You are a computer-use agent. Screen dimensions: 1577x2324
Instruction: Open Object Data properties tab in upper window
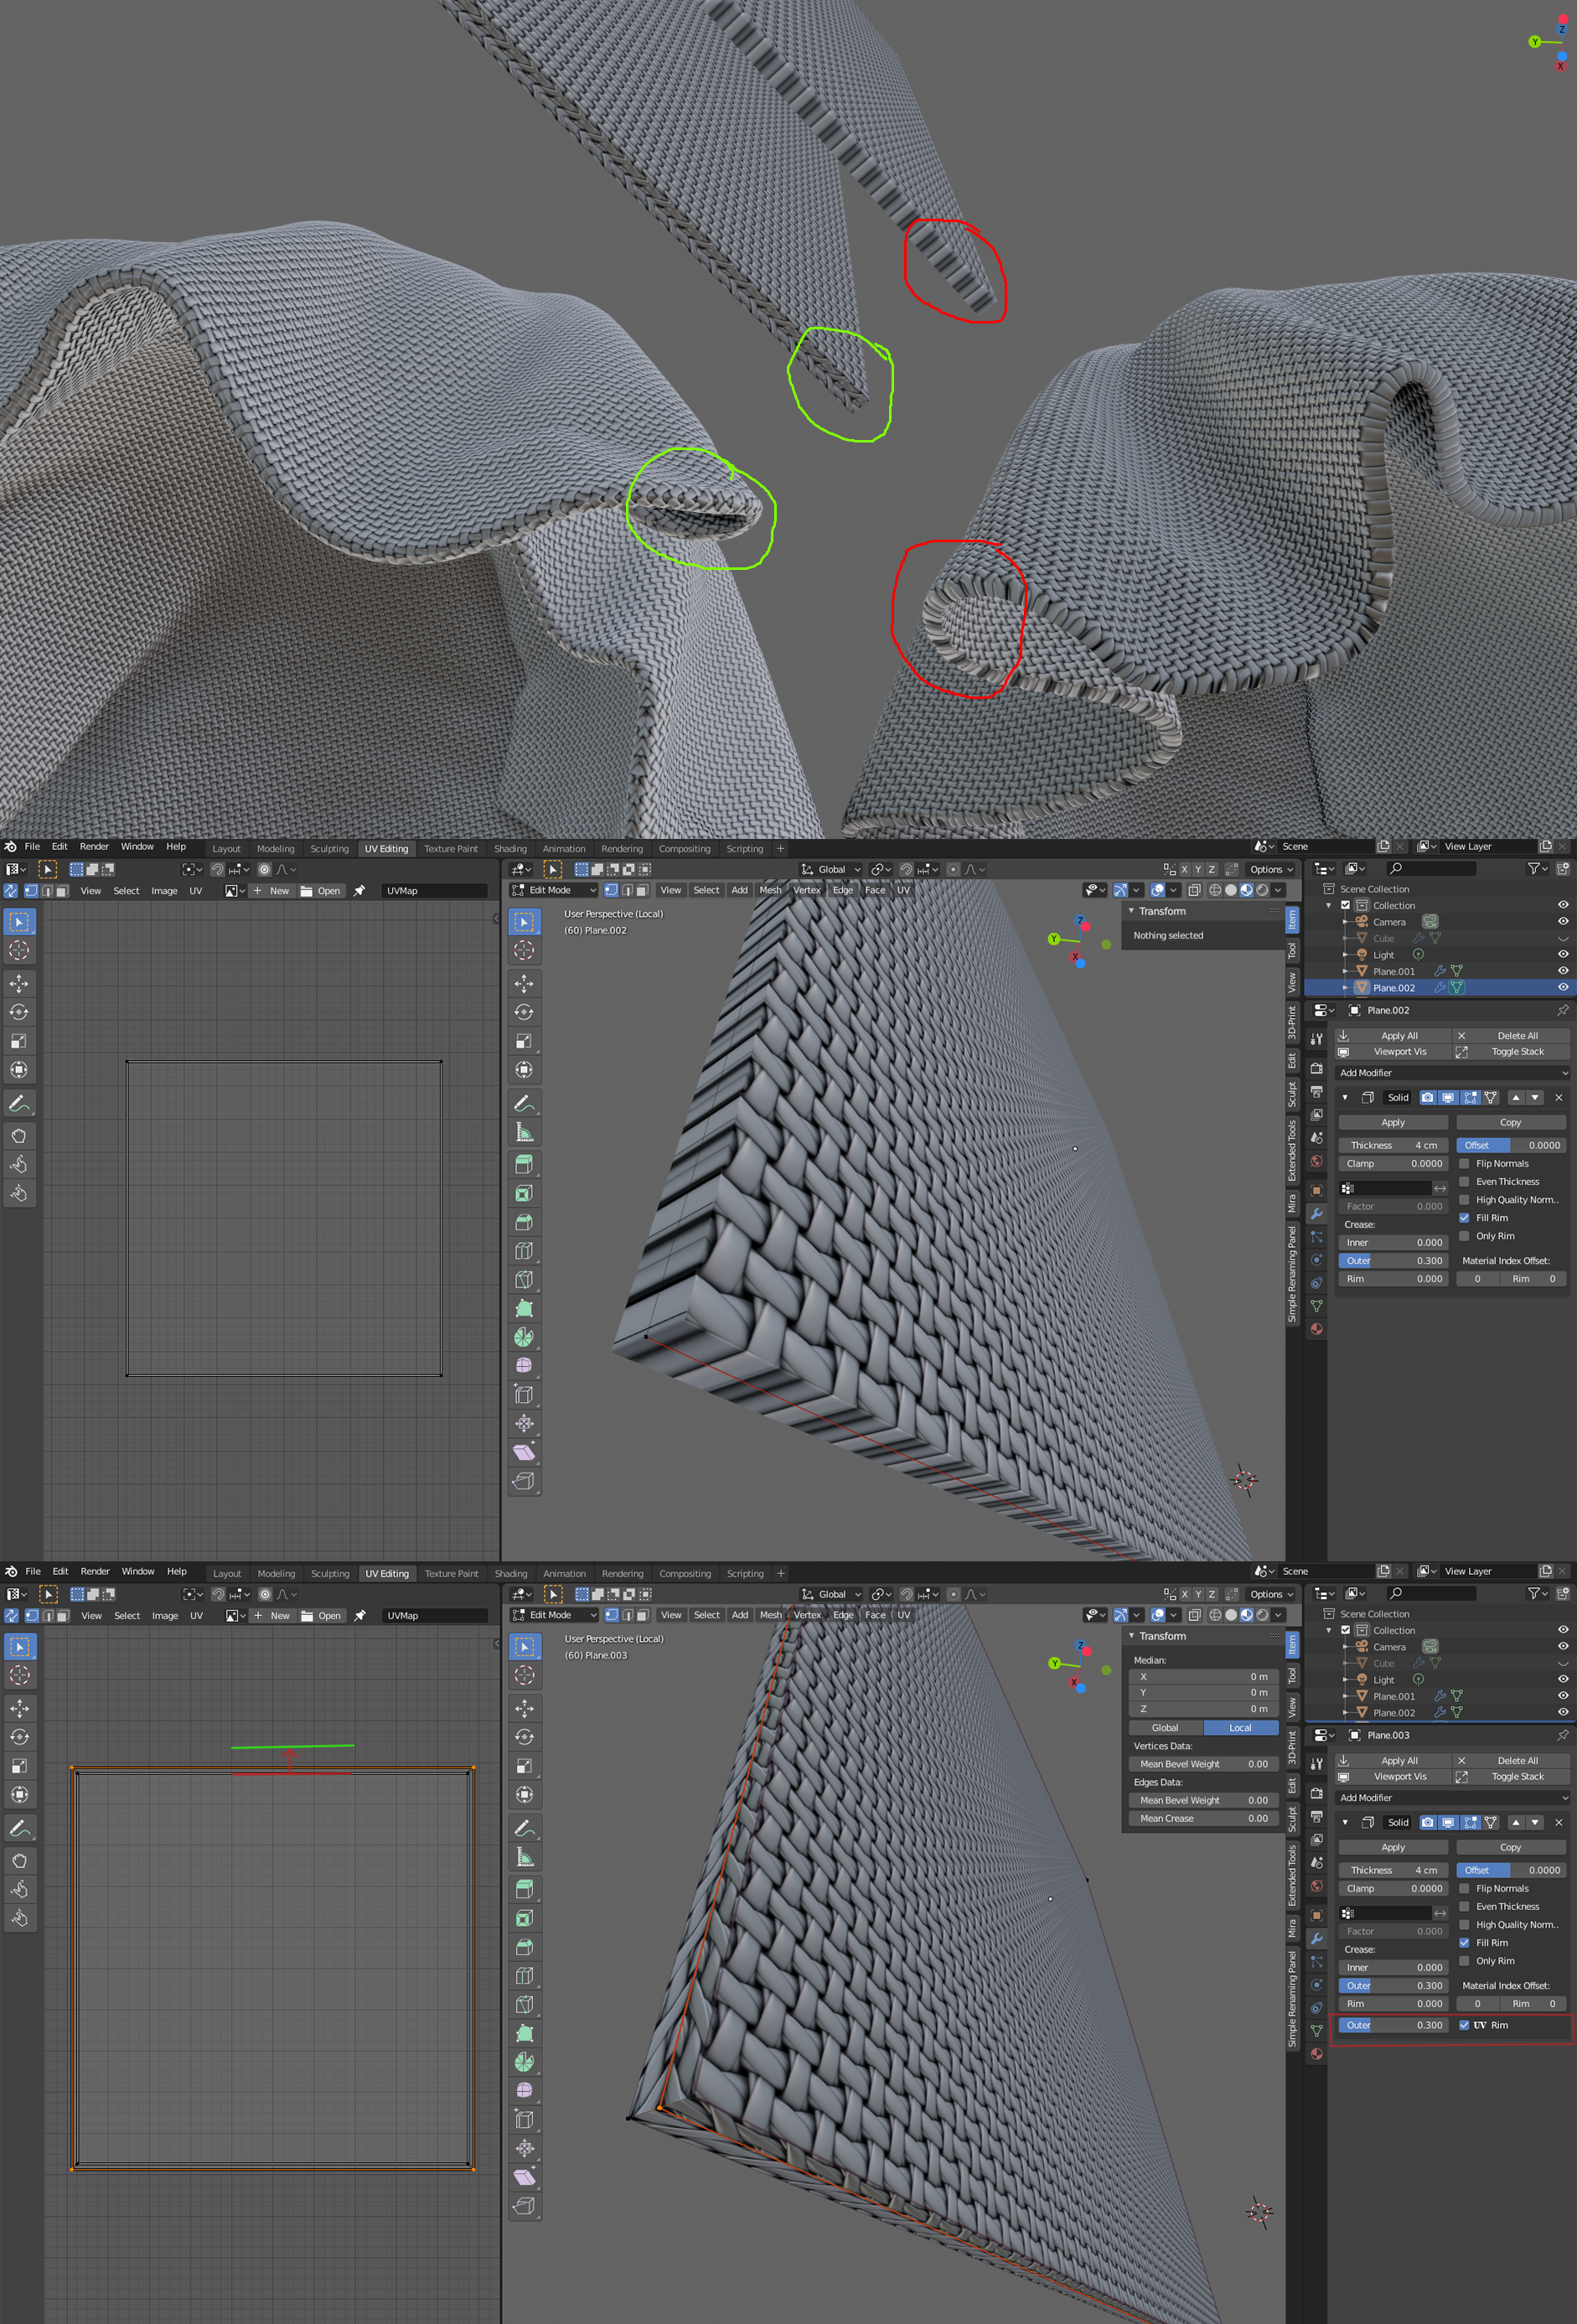click(x=1316, y=1306)
